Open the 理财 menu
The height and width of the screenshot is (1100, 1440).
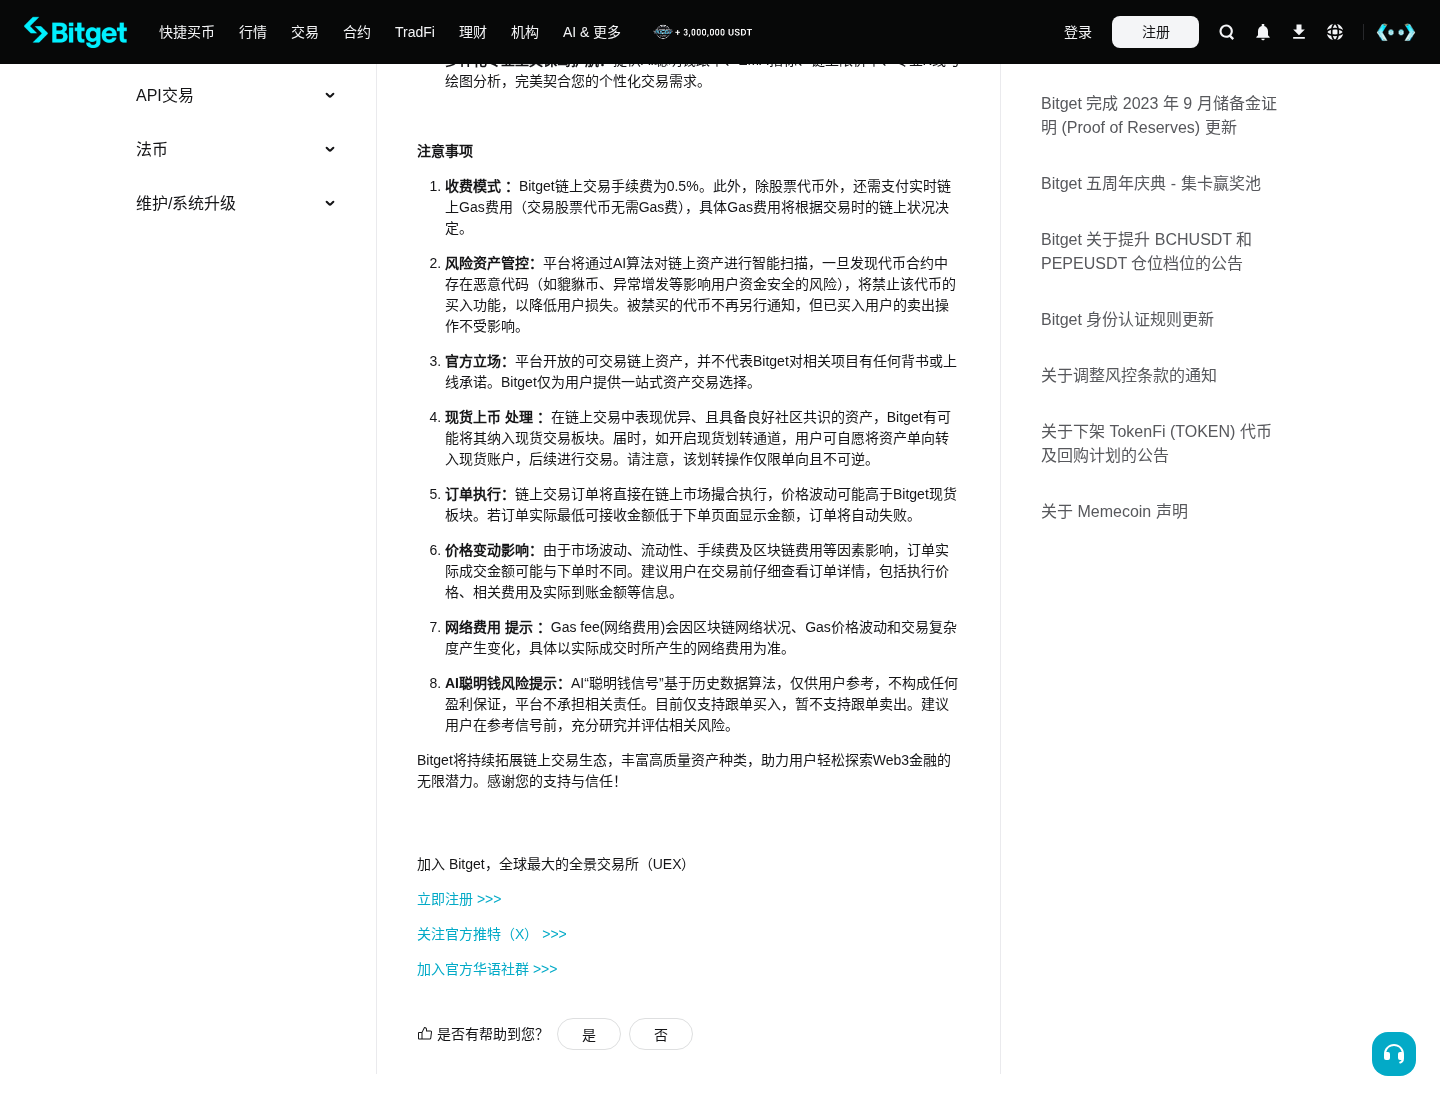473,32
